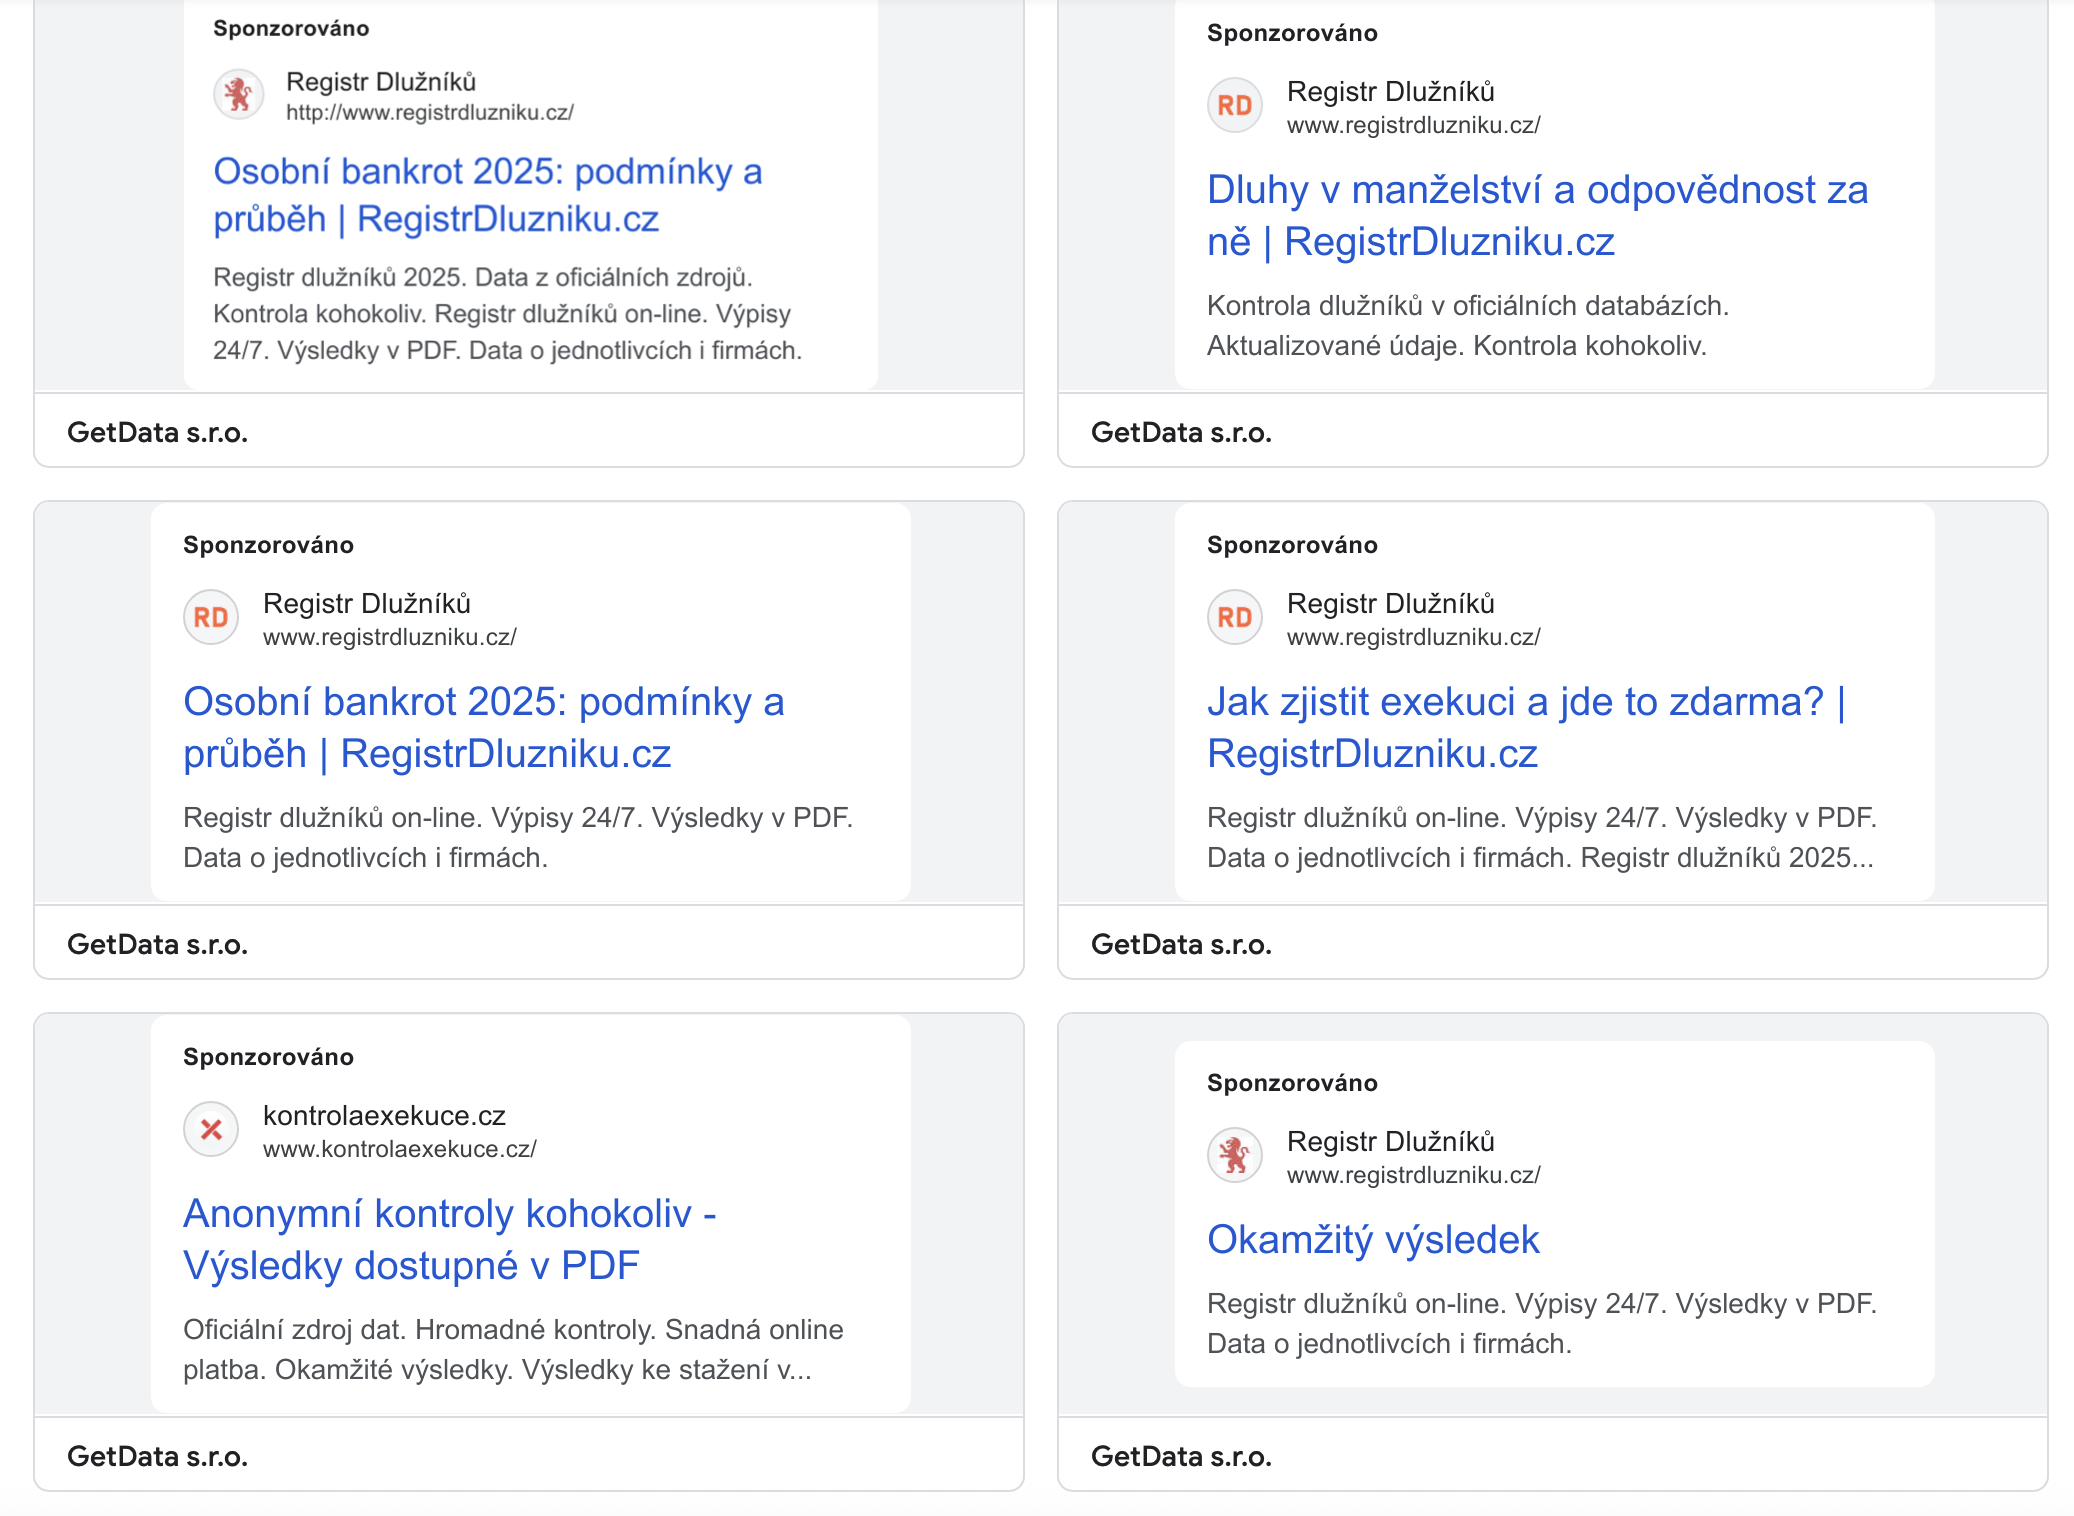
Task: Click the RD logo in the Jak zjistit exekuci ad
Action: point(1235,618)
